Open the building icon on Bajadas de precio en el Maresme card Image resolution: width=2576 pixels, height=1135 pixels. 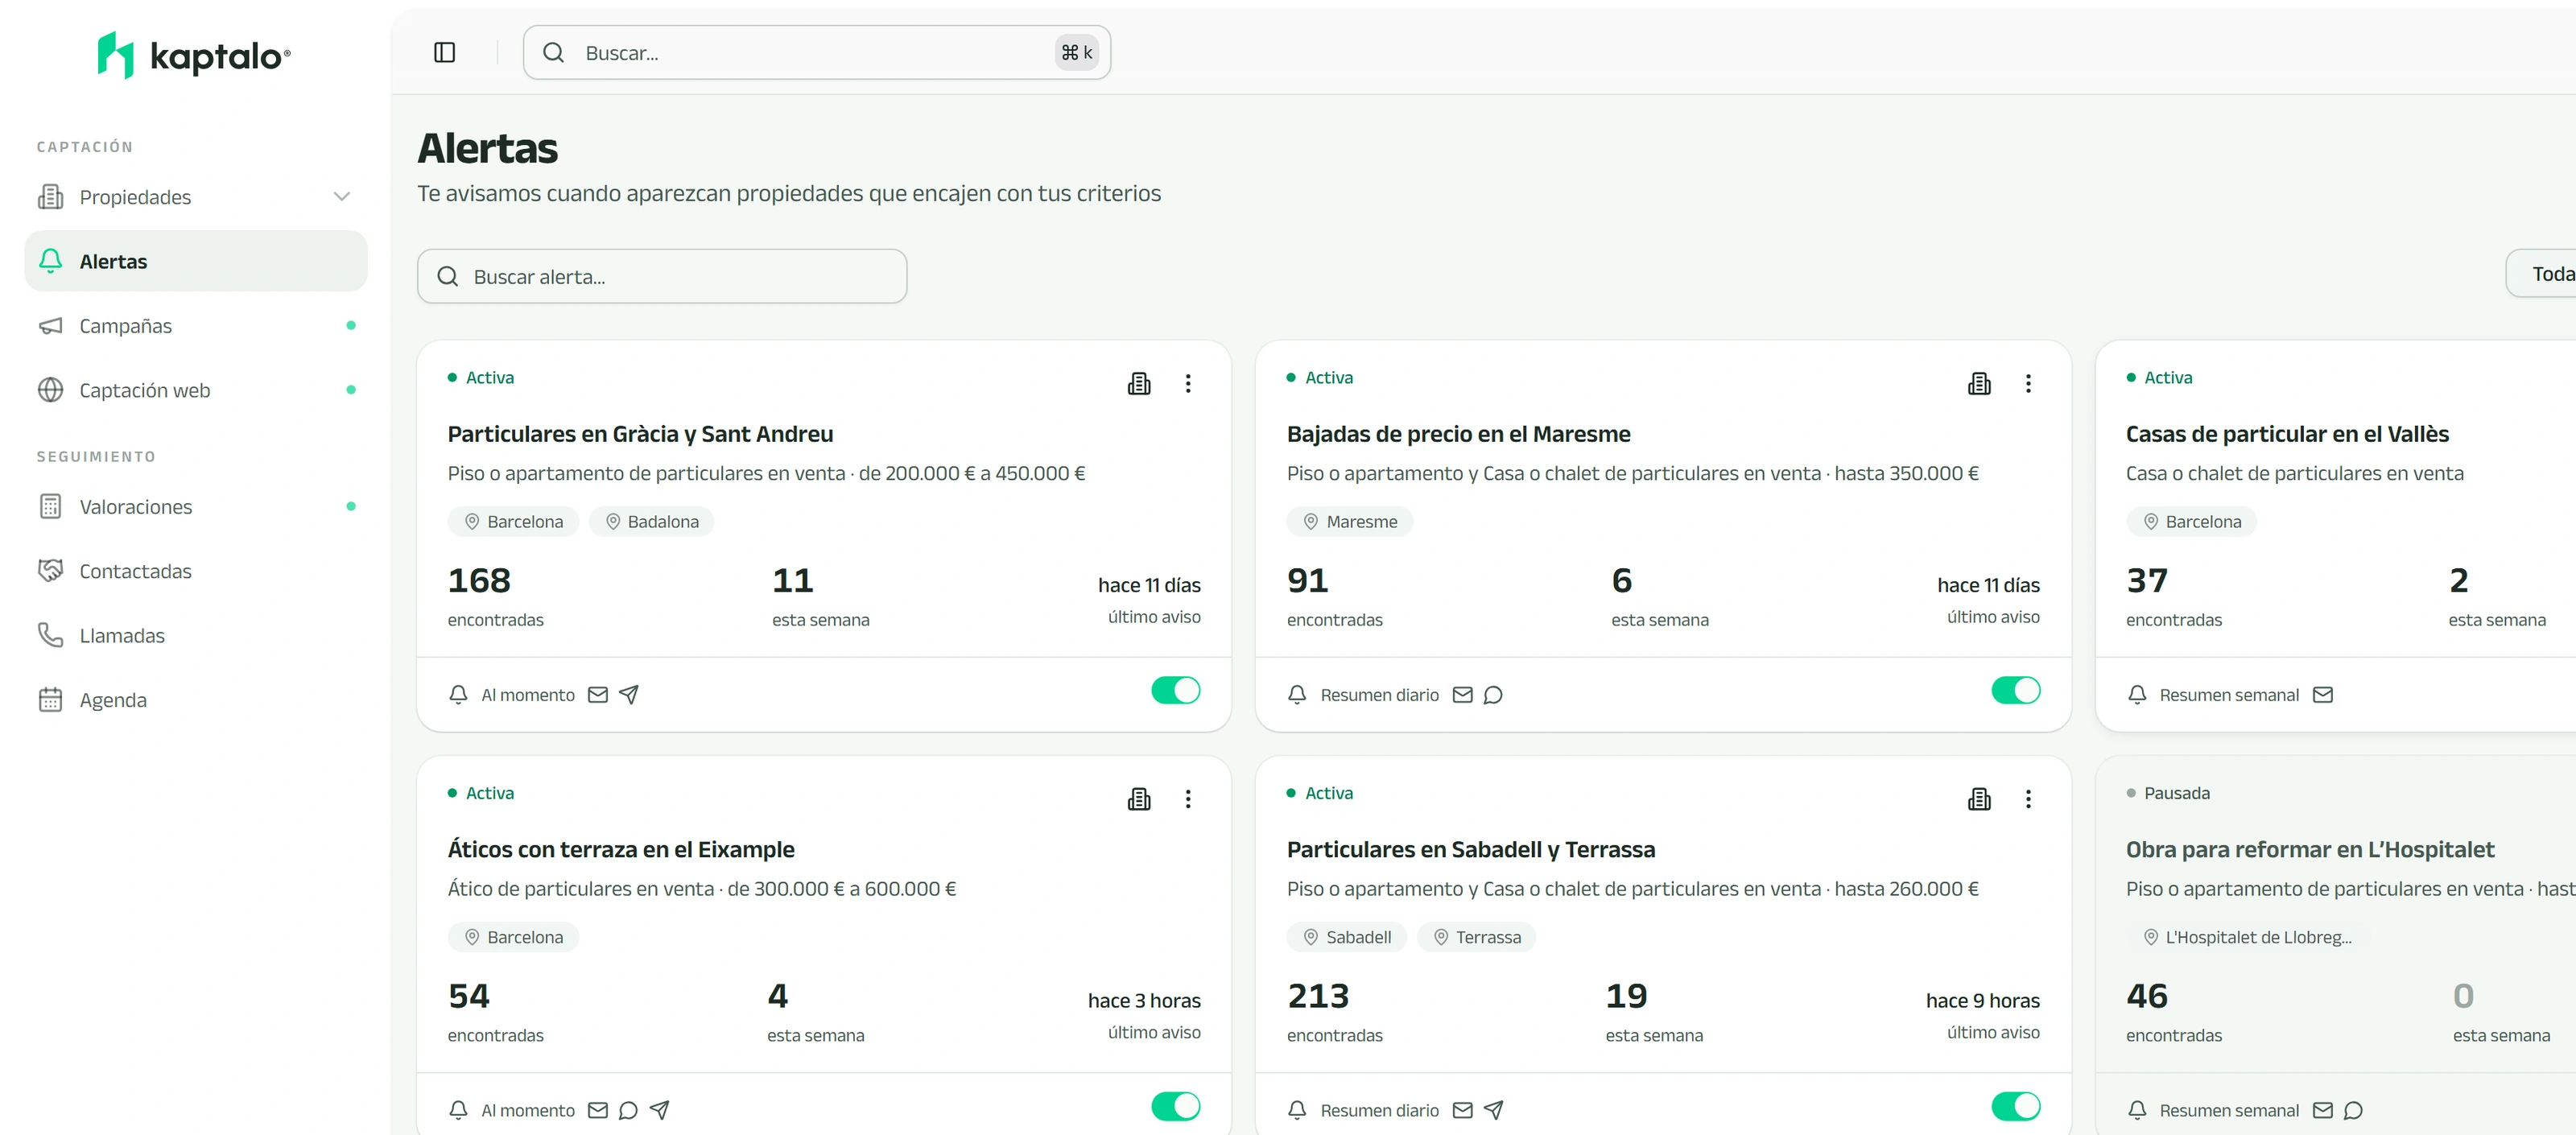(1979, 383)
